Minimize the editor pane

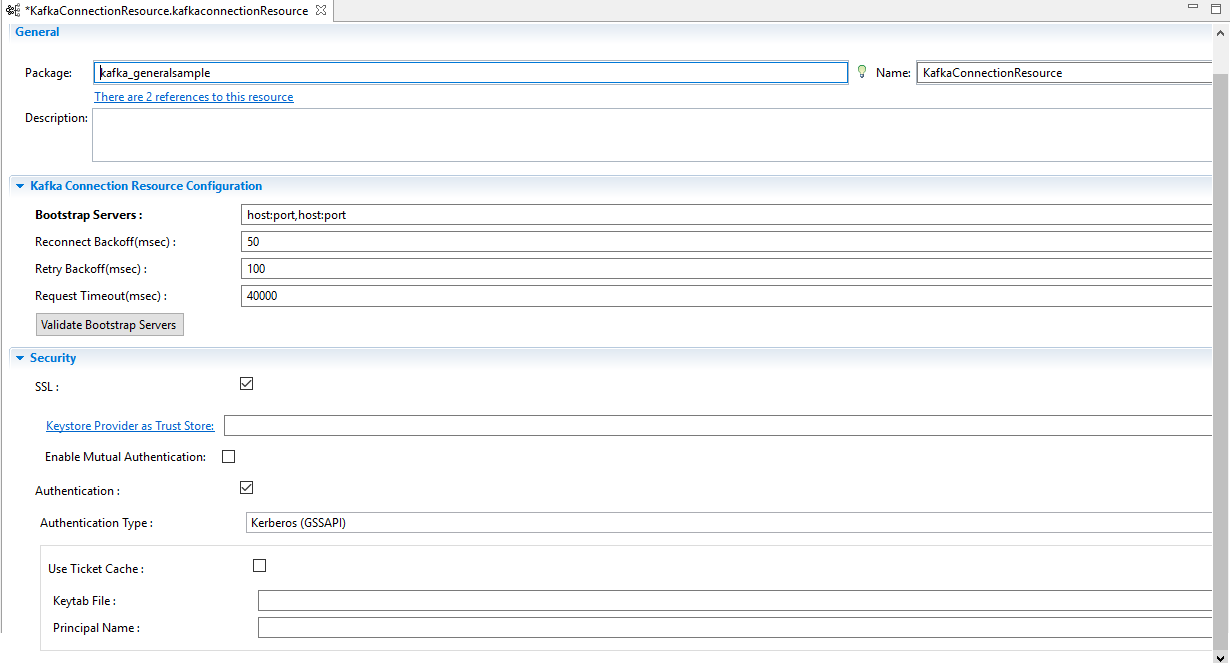tap(1192, 7)
